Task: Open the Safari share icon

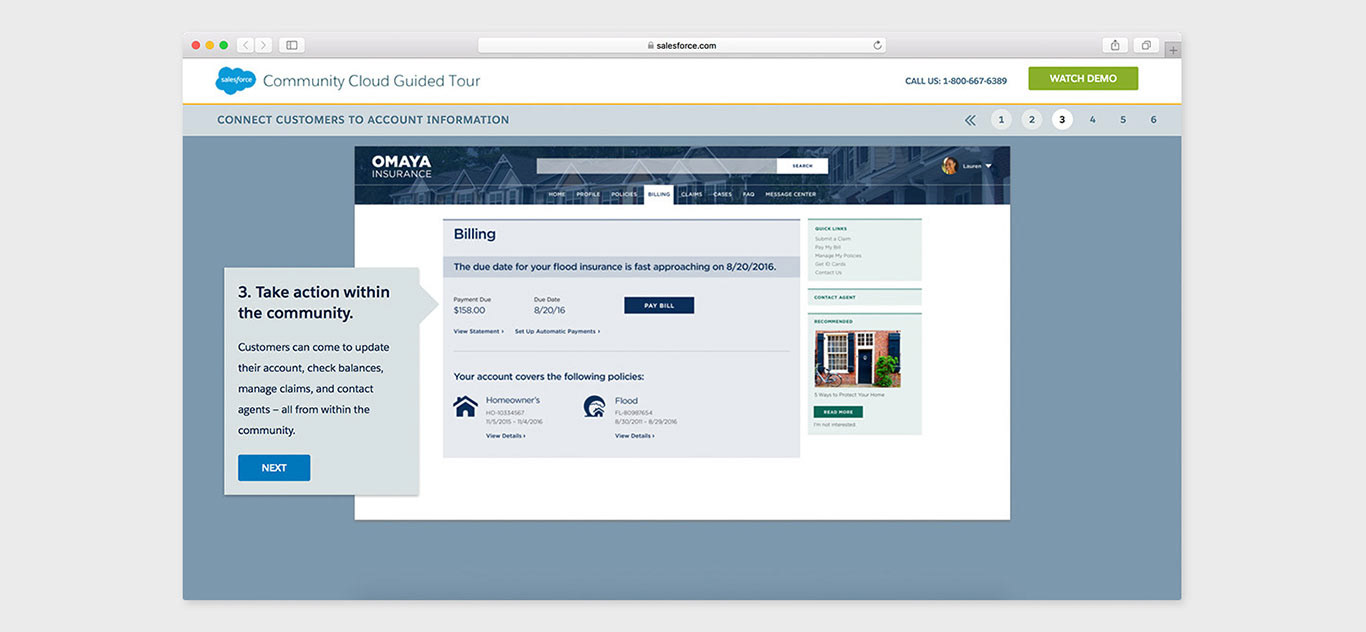Action: click(x=1115, y=45)
